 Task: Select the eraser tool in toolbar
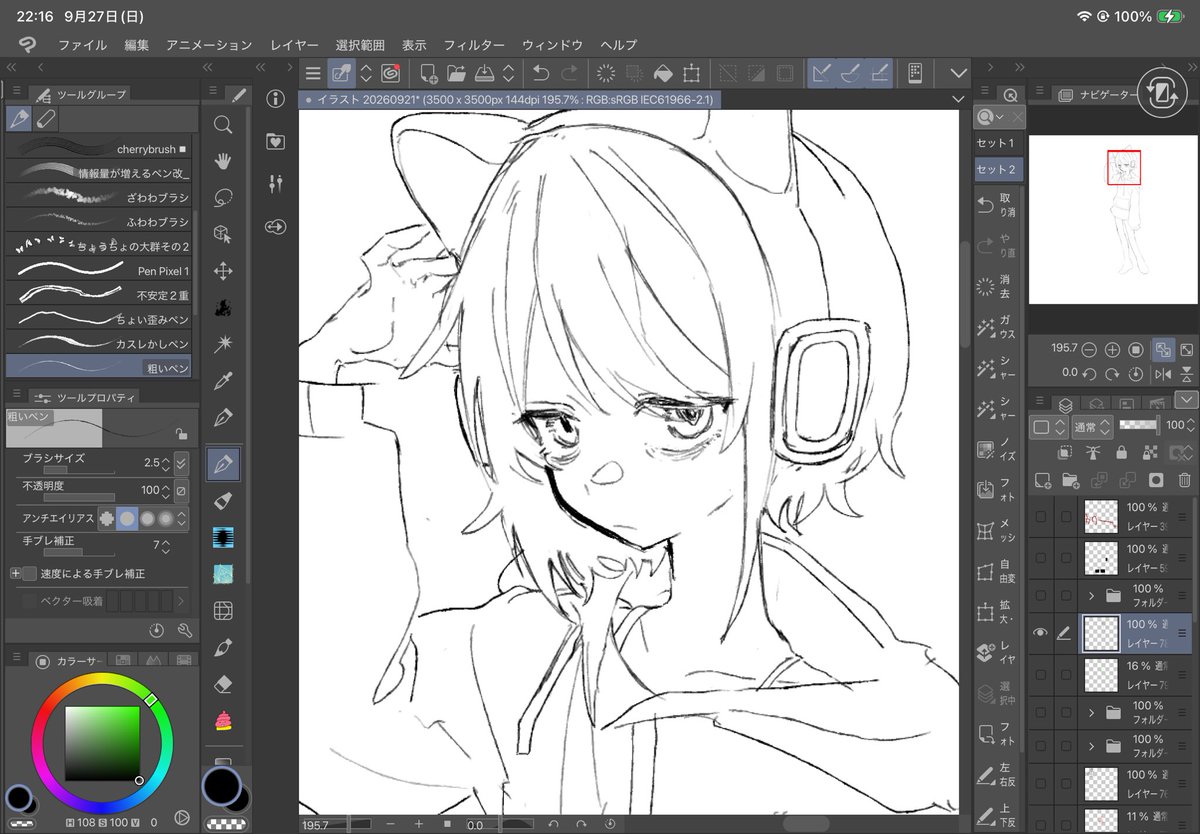(x=224, y=684)
